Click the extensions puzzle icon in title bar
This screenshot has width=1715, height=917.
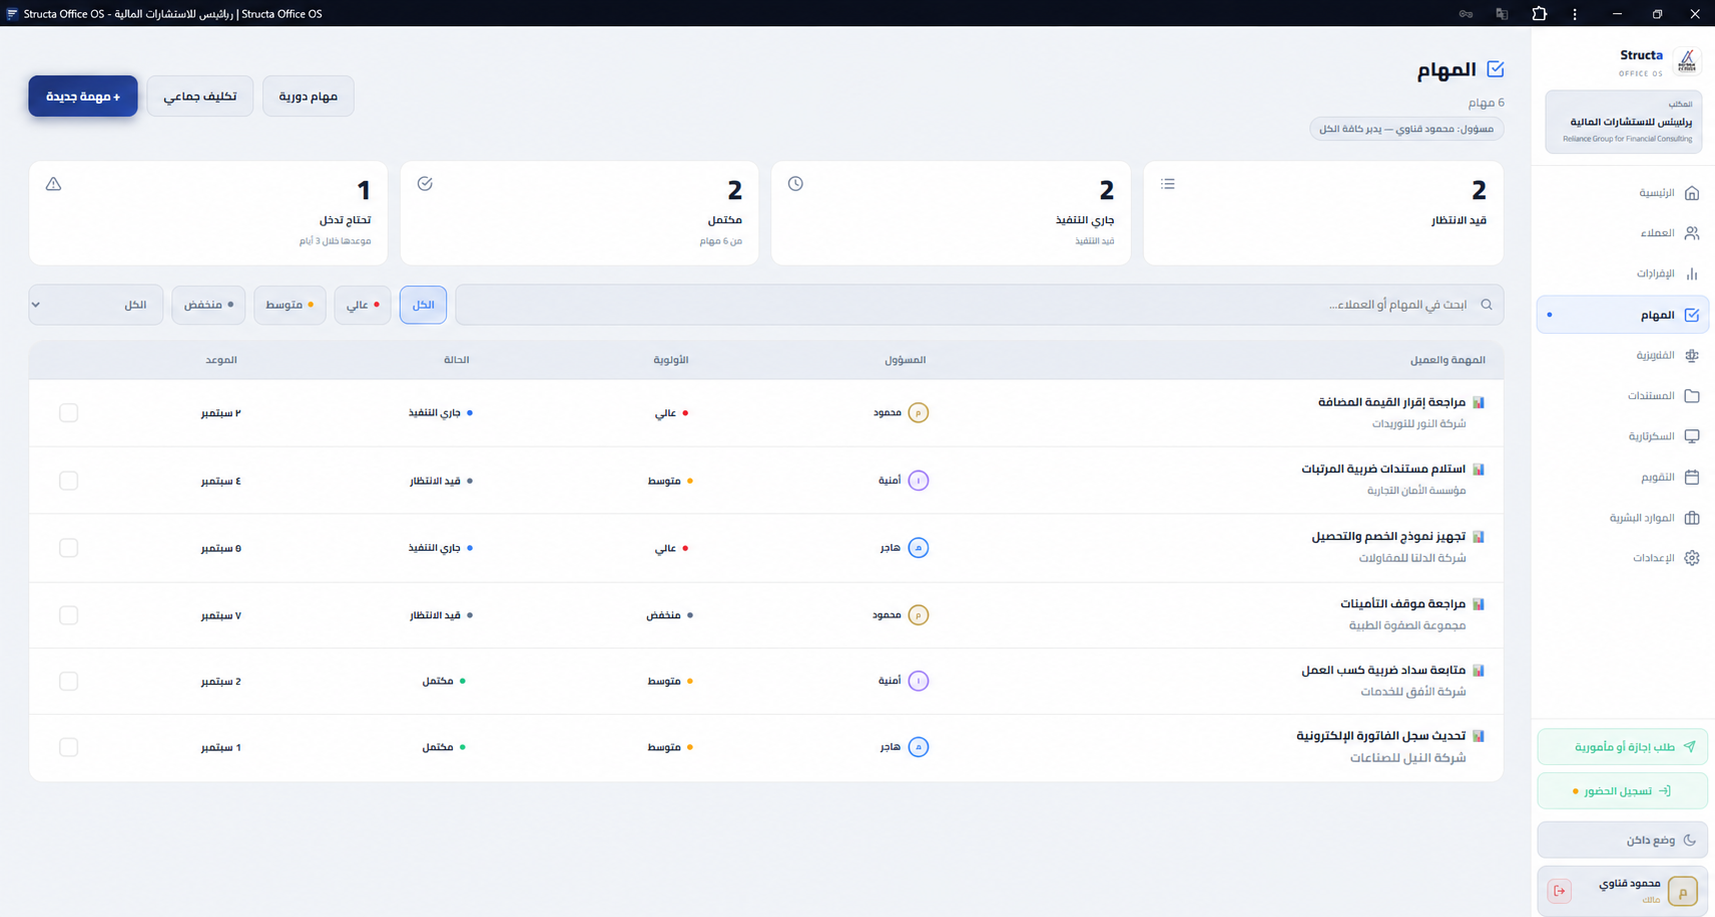point(1539,13)
